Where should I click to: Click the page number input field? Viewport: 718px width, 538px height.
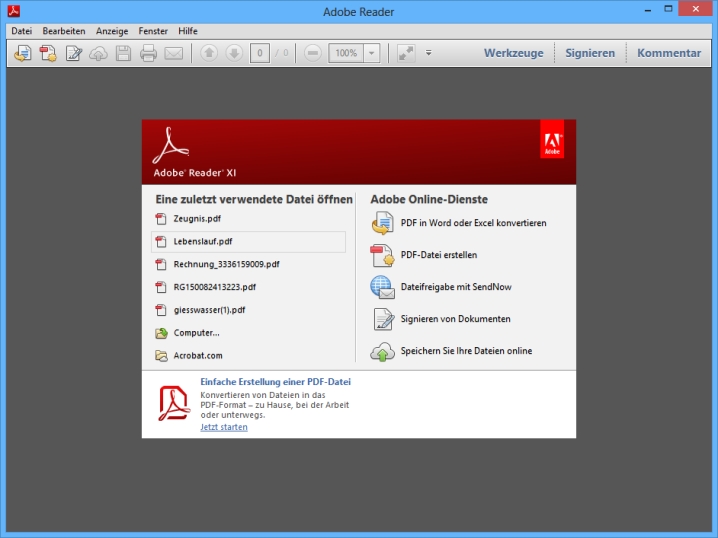pyautogui.click(x=258, y=53)
